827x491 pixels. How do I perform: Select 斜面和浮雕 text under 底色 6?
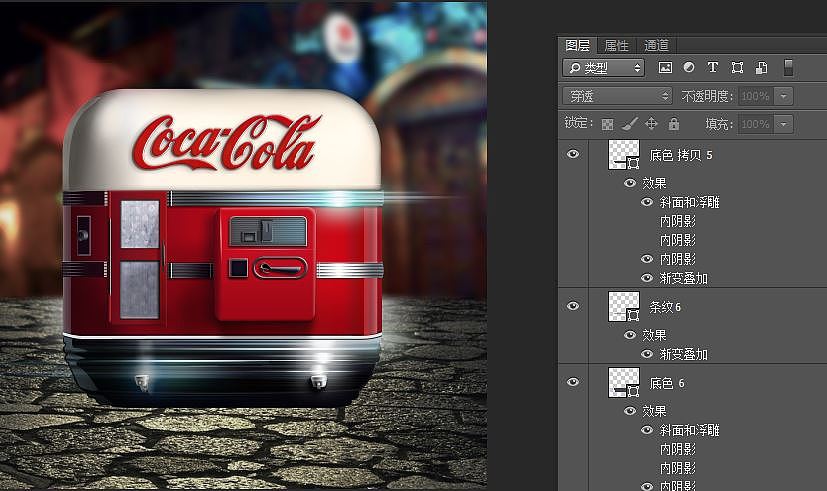(x=689, y=430)
